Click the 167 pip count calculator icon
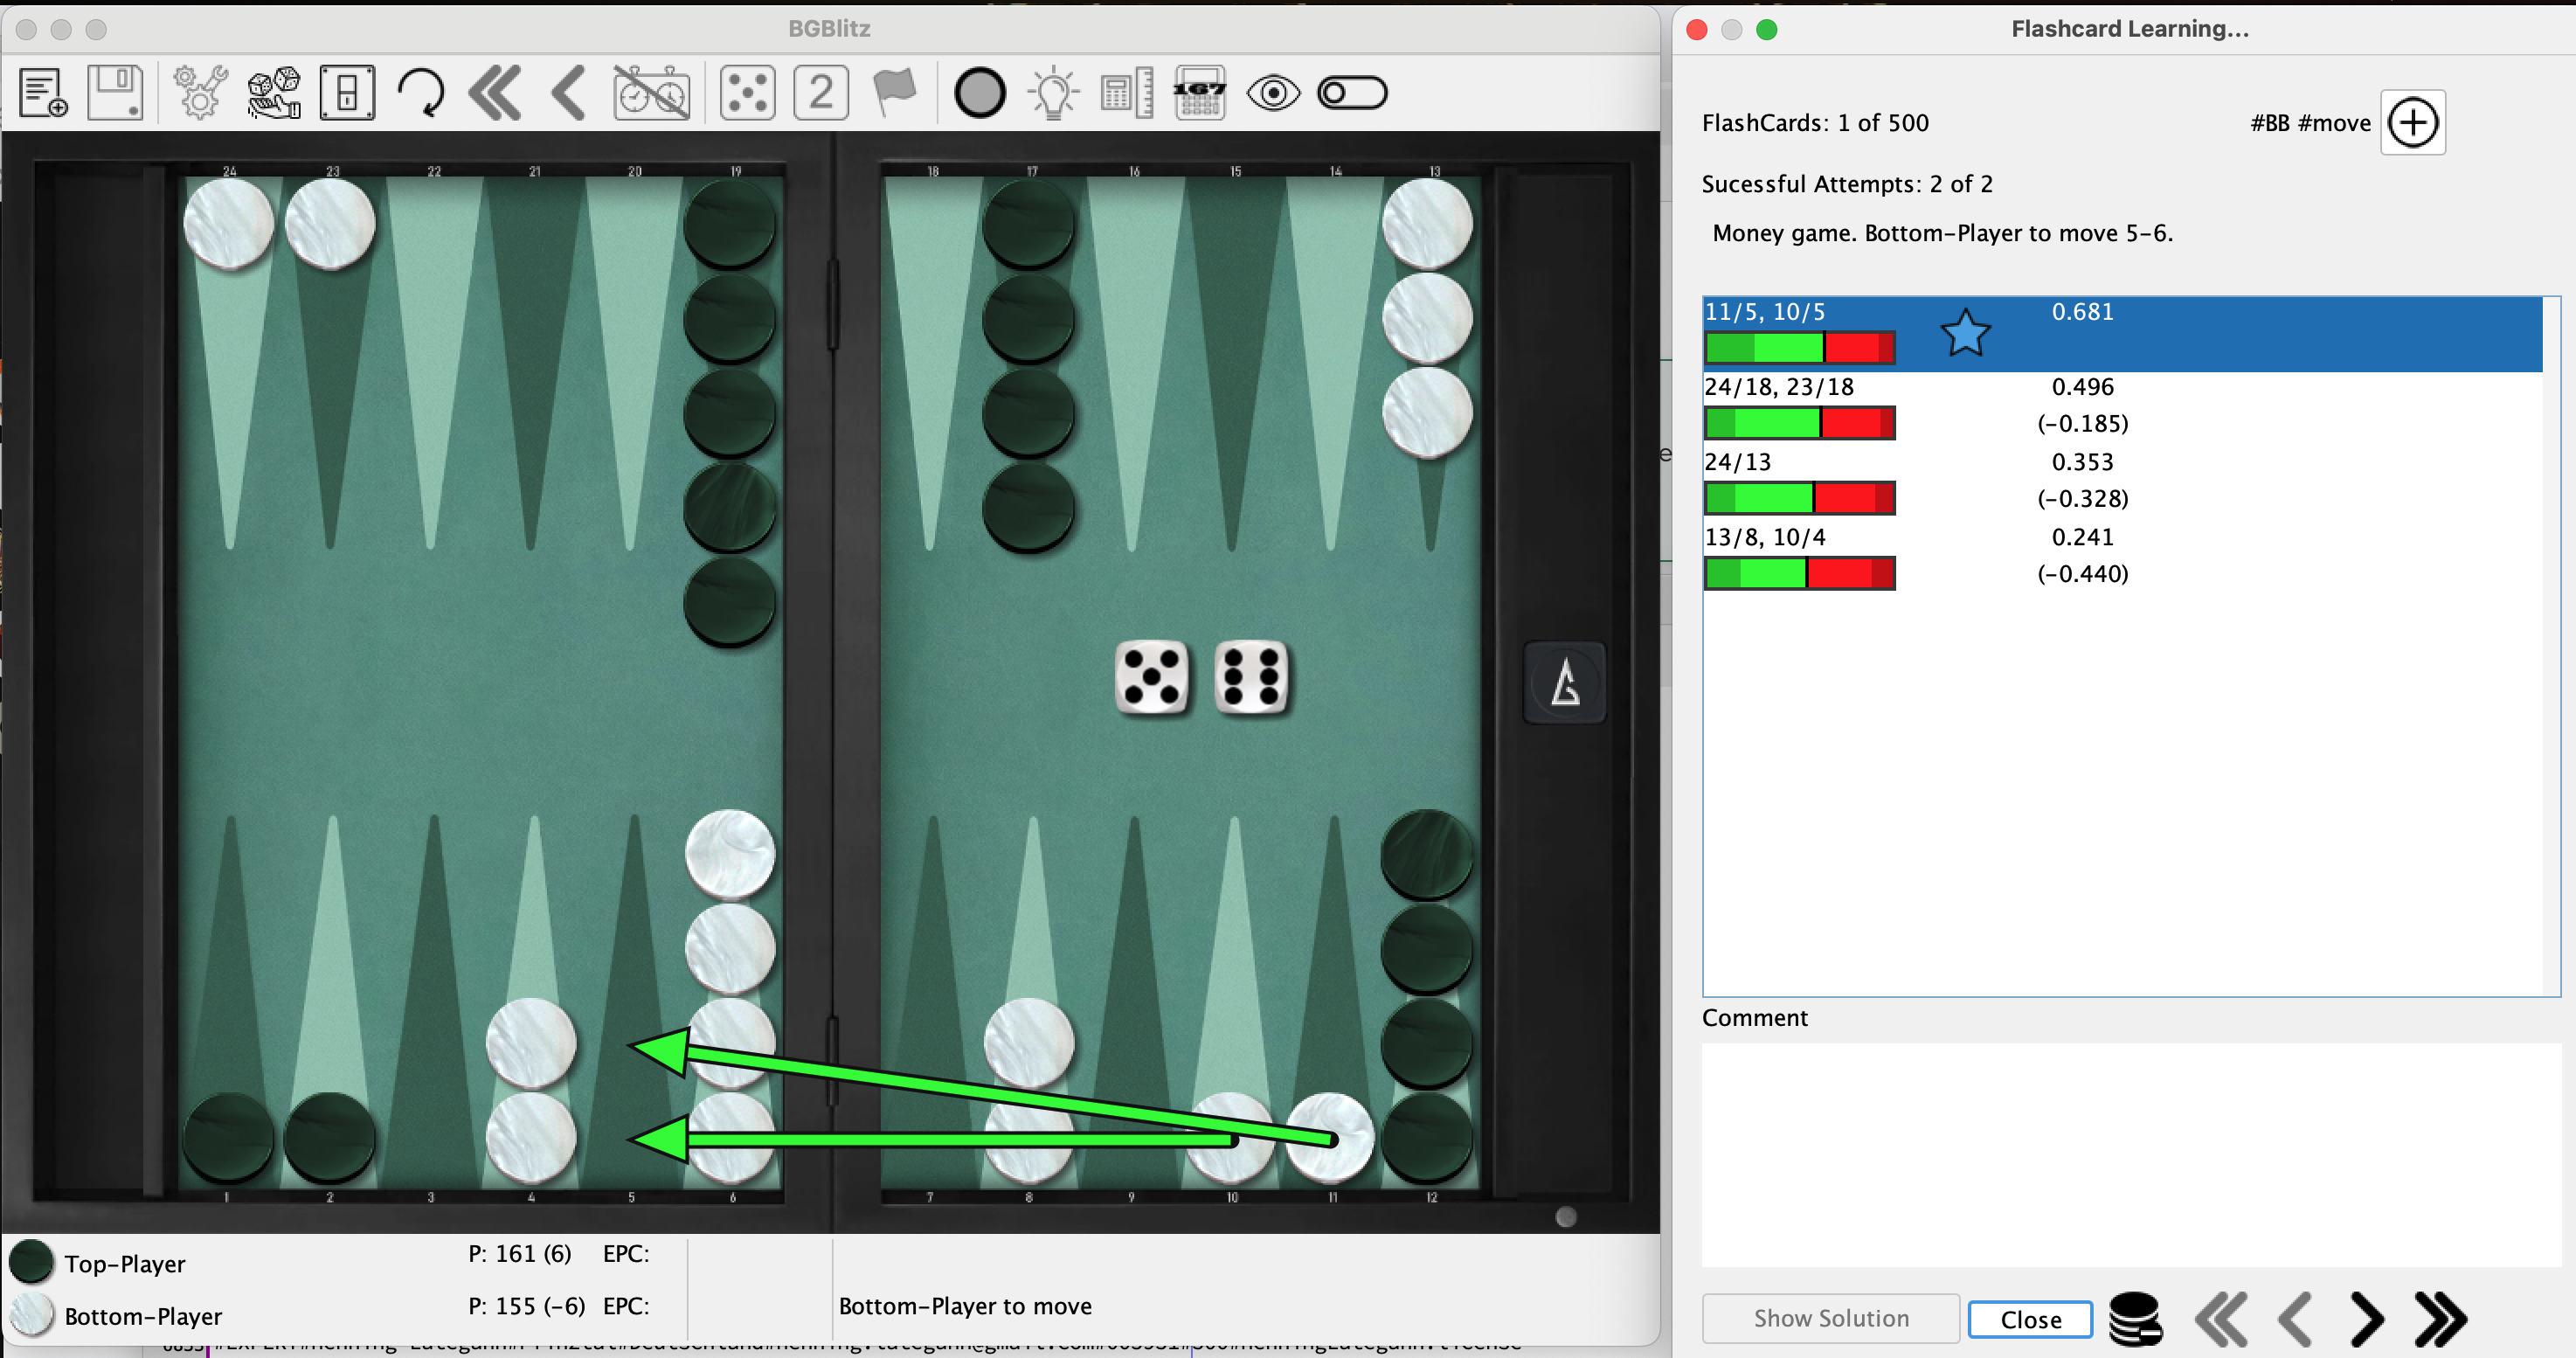The image size is (2576, 1358). coord(1199,93)
